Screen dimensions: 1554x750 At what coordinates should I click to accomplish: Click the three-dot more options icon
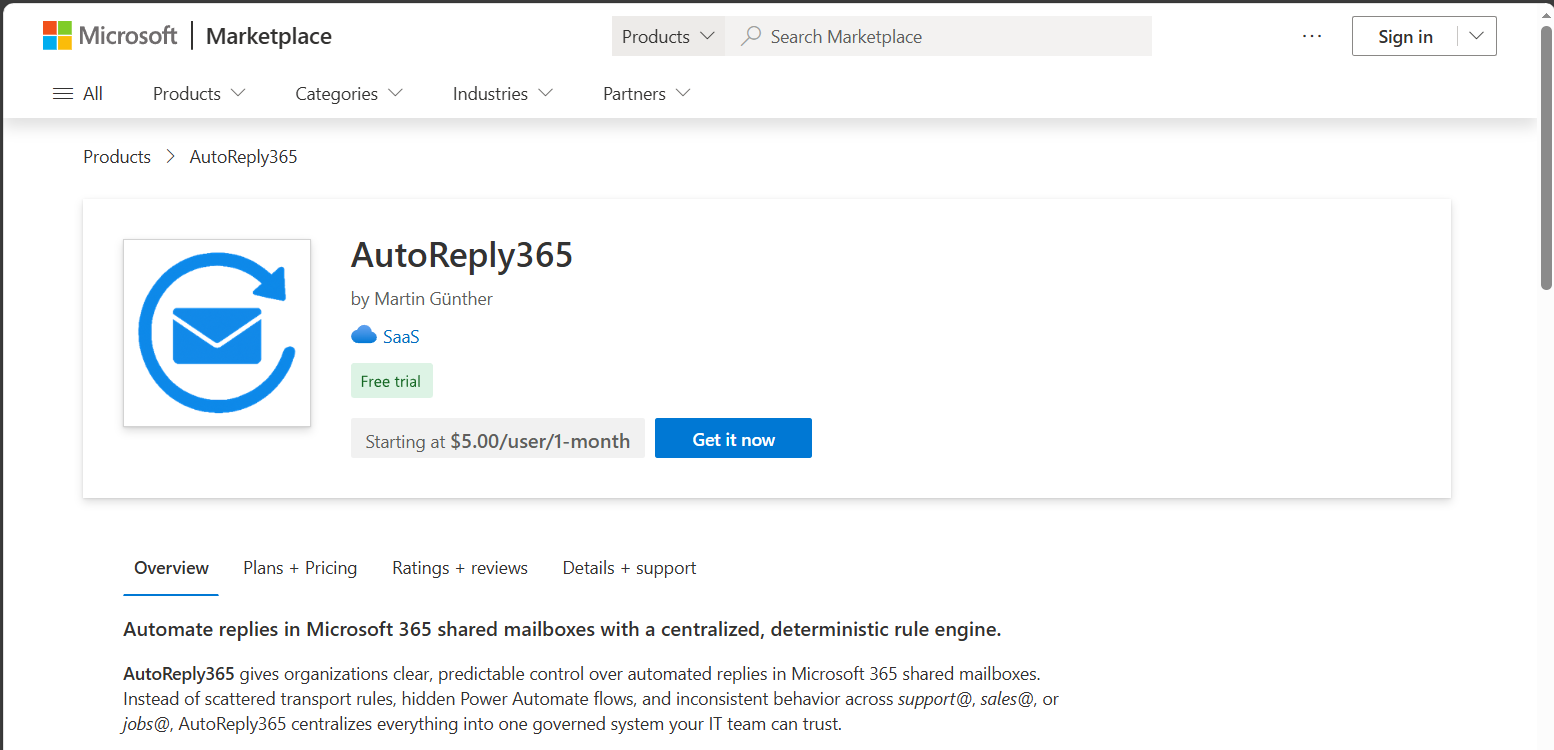pyautogui.click(x=1312, y=36)
